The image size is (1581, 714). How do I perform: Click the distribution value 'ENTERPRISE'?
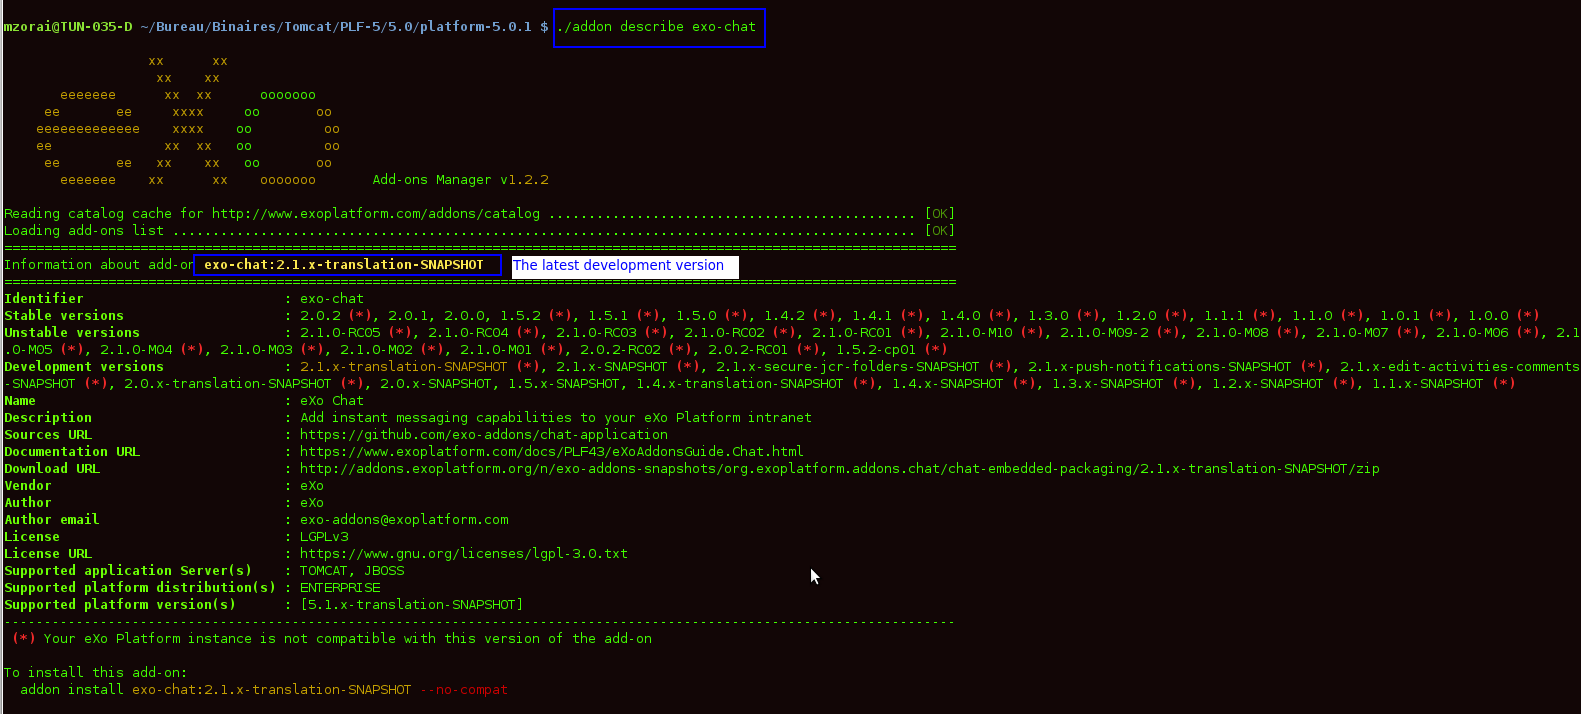click(340, 588)
